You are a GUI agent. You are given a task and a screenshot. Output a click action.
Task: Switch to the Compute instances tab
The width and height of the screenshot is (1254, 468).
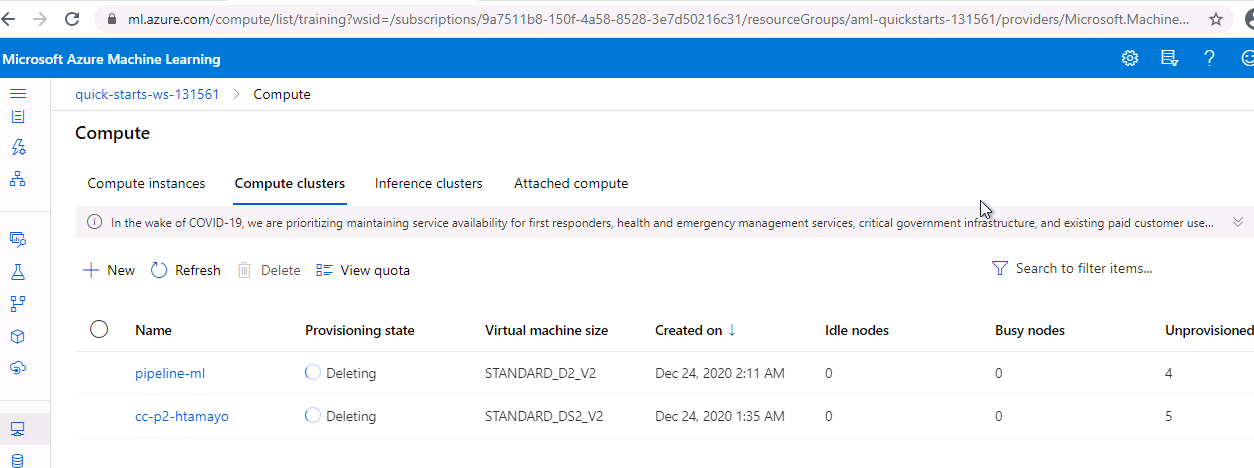[146, 183]
